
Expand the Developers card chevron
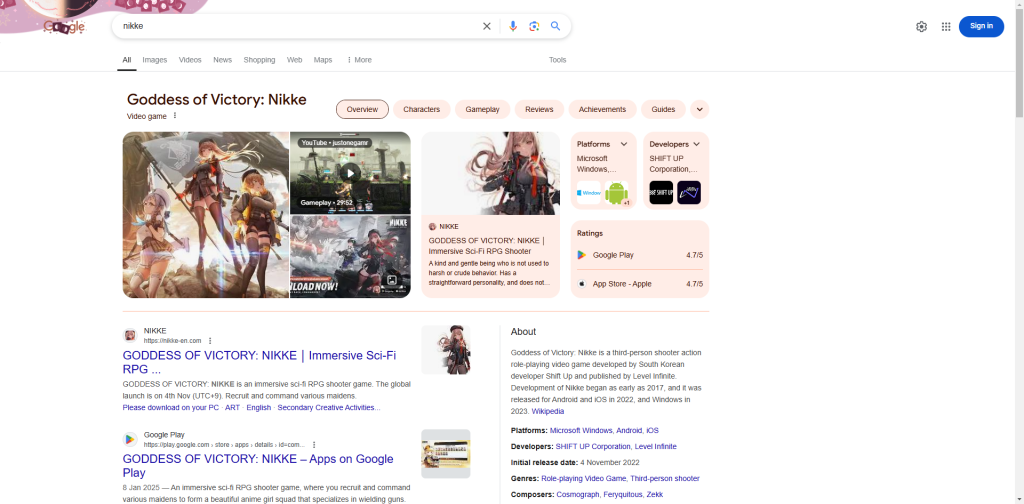pos(696,144)
